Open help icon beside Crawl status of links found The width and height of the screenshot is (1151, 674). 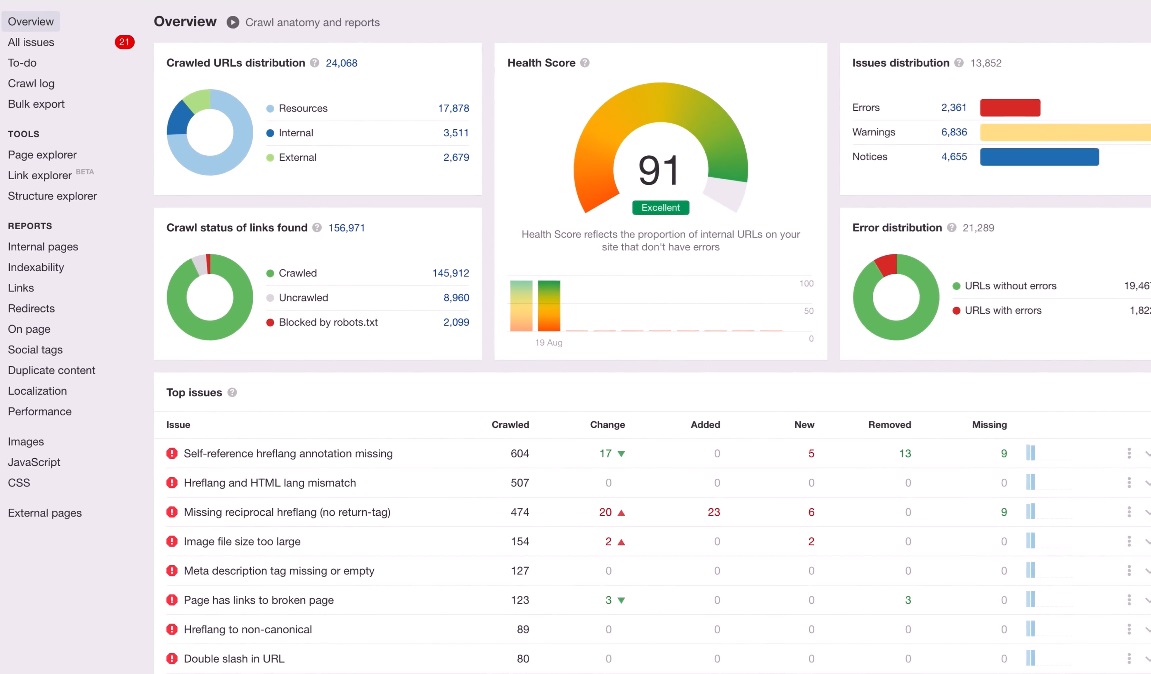[317, 228]
